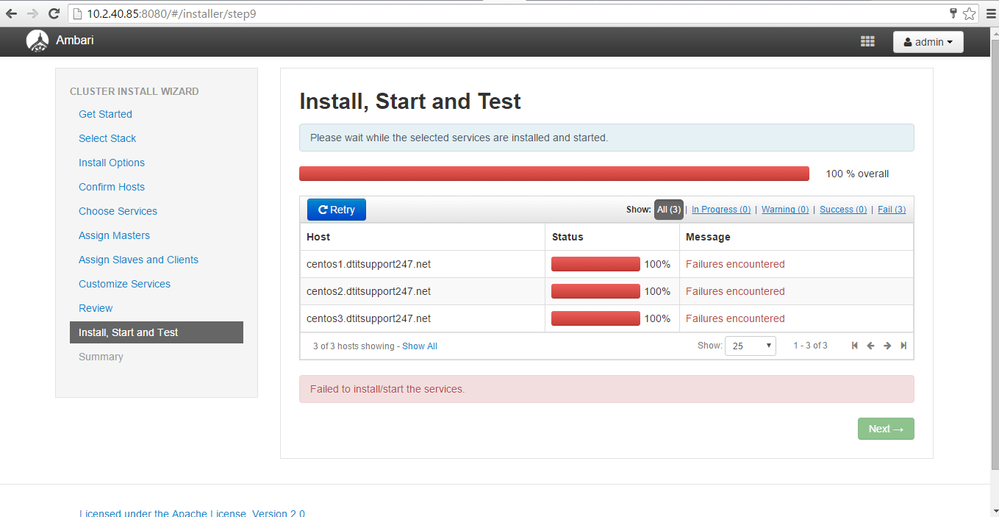Jump to first page of hosts
The image size is (999, 517).
855,346
